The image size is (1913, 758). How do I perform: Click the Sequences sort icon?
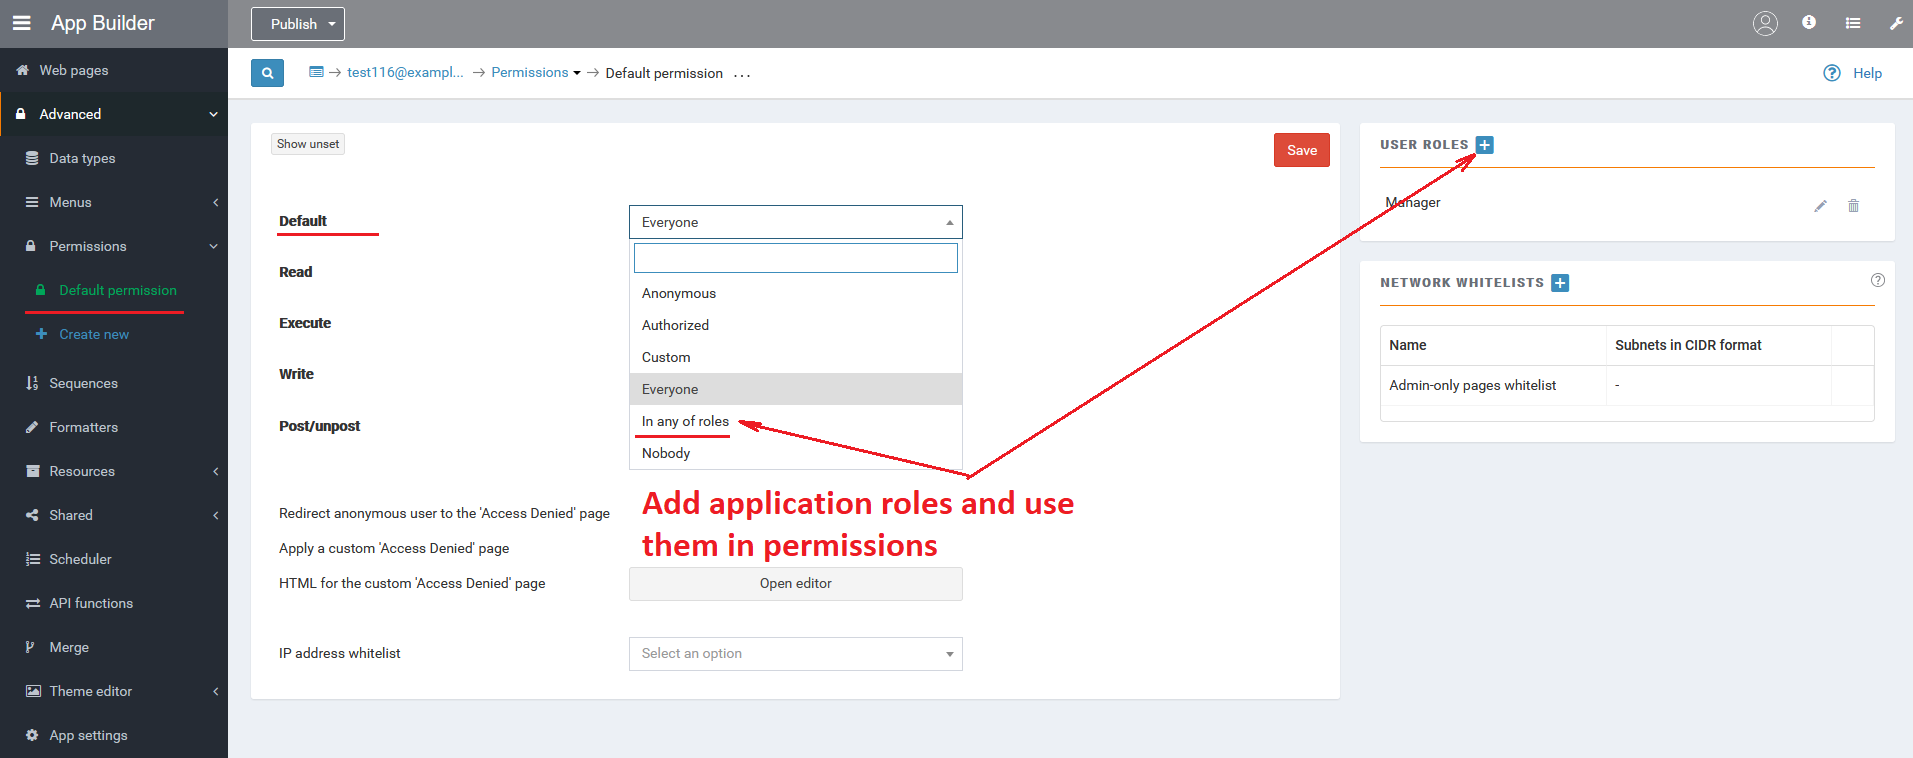pos(32,383)
